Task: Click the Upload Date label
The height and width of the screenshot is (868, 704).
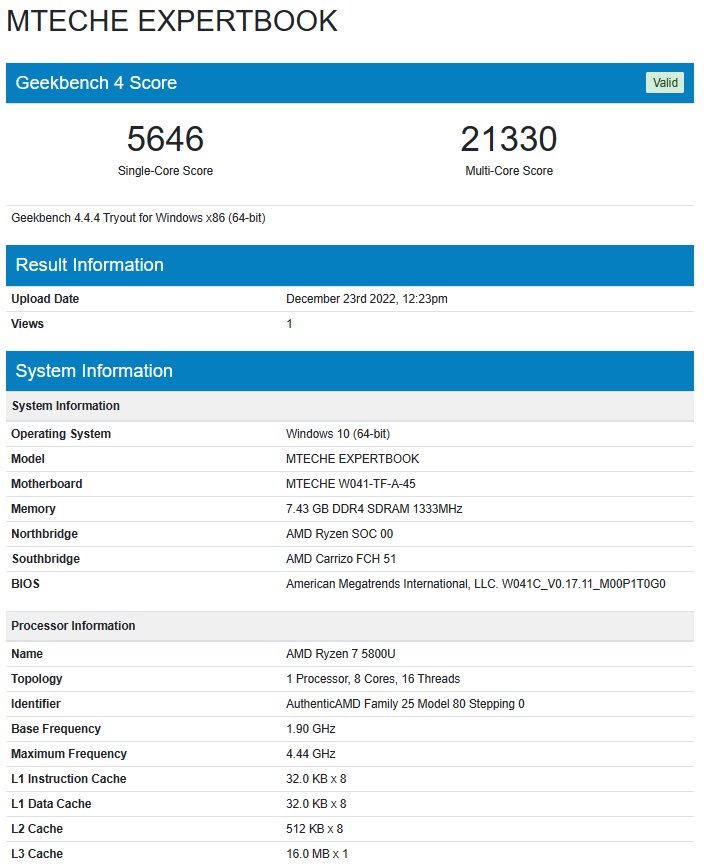Action: click(x=45, y=299)
